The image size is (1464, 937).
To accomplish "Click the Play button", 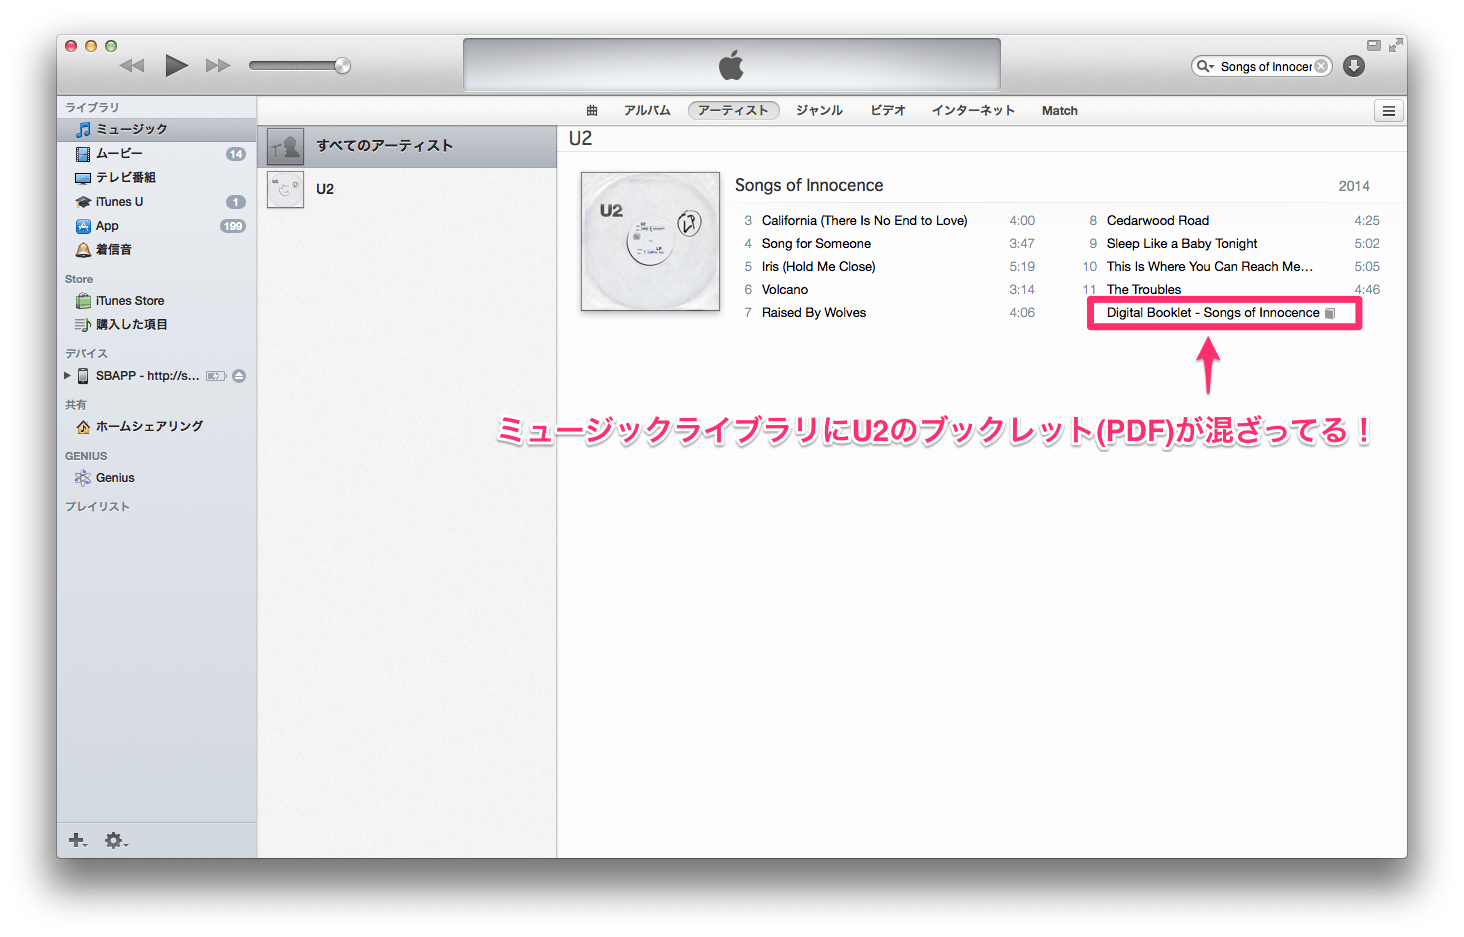I will point(176,66).
